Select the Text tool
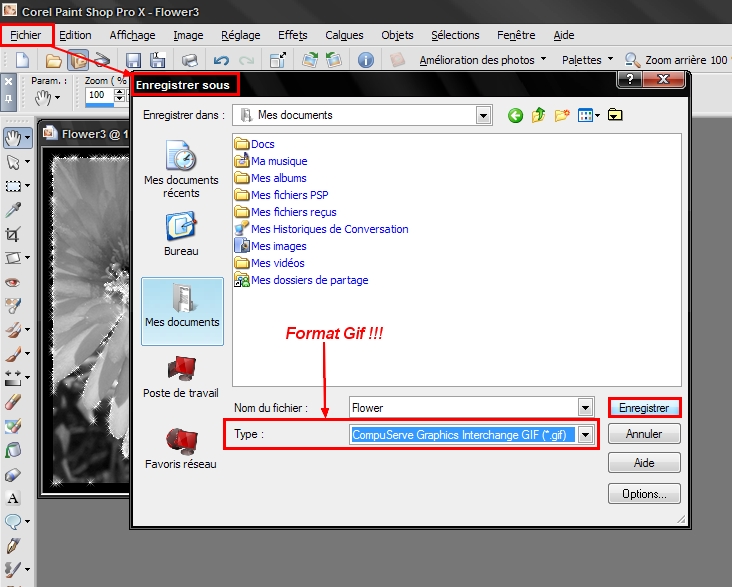732x587 pixels. pyautogui.click(x=13, y=498)
